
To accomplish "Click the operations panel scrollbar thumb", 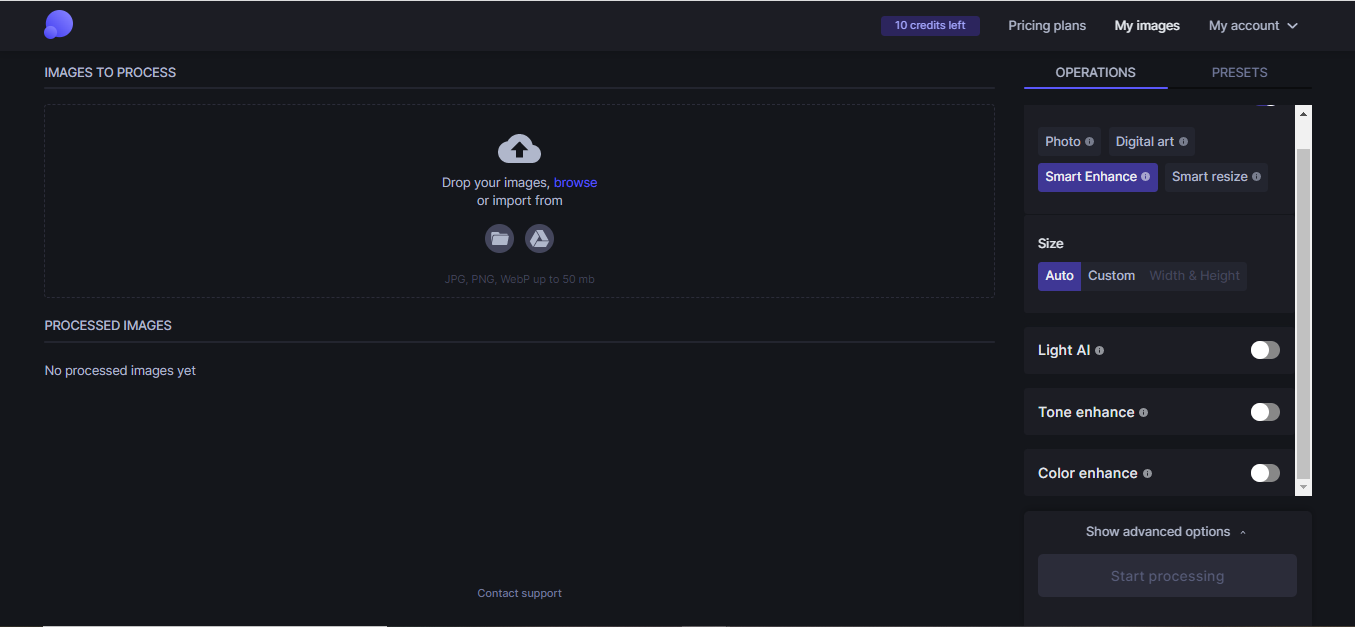I will click(x=1303, y=312).
